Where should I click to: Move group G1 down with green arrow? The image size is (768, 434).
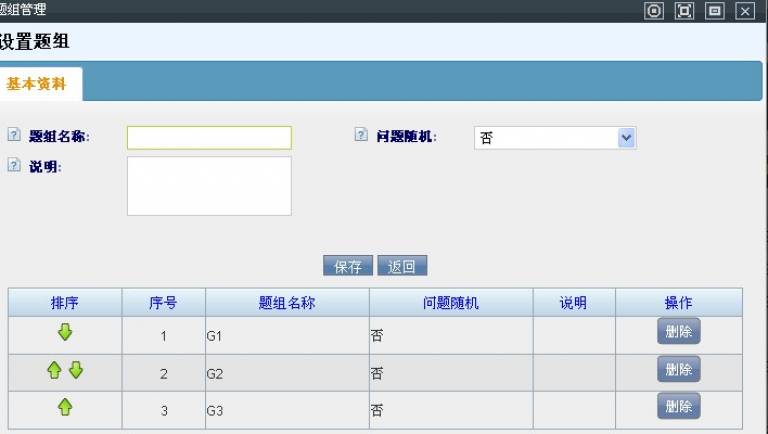point(65,333)
